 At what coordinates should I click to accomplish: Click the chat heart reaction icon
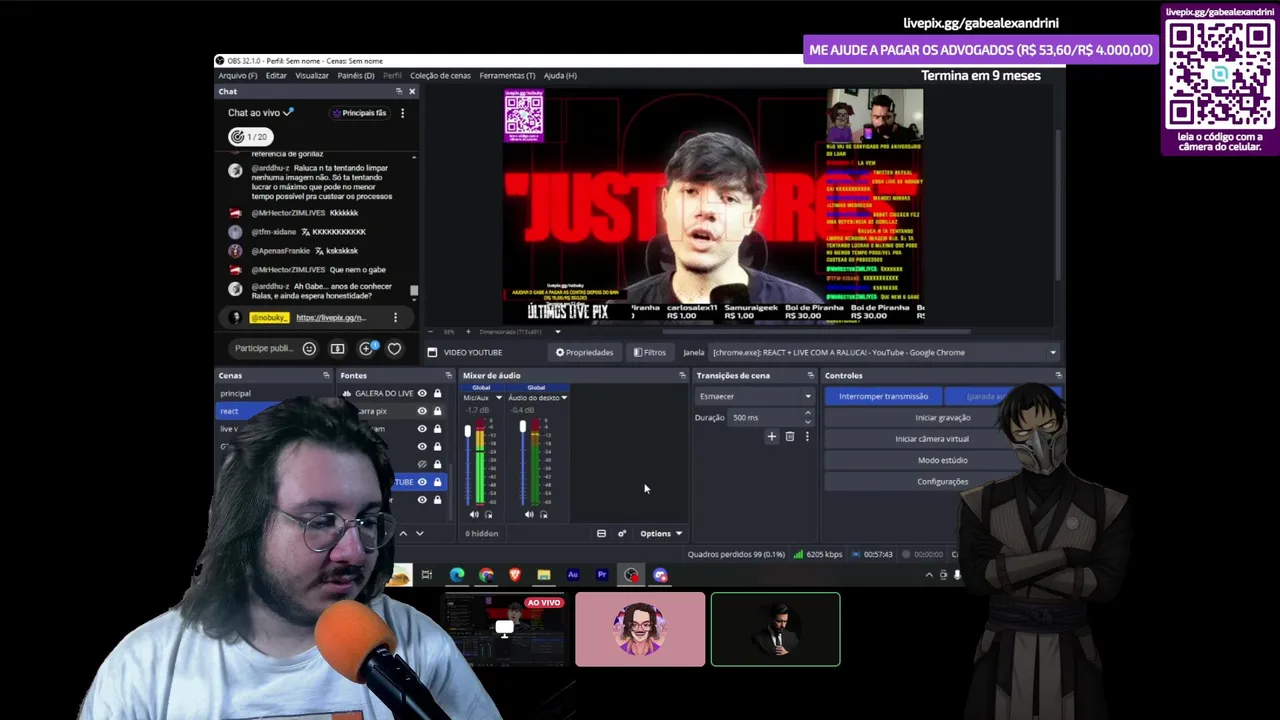[x=394, y=348]
